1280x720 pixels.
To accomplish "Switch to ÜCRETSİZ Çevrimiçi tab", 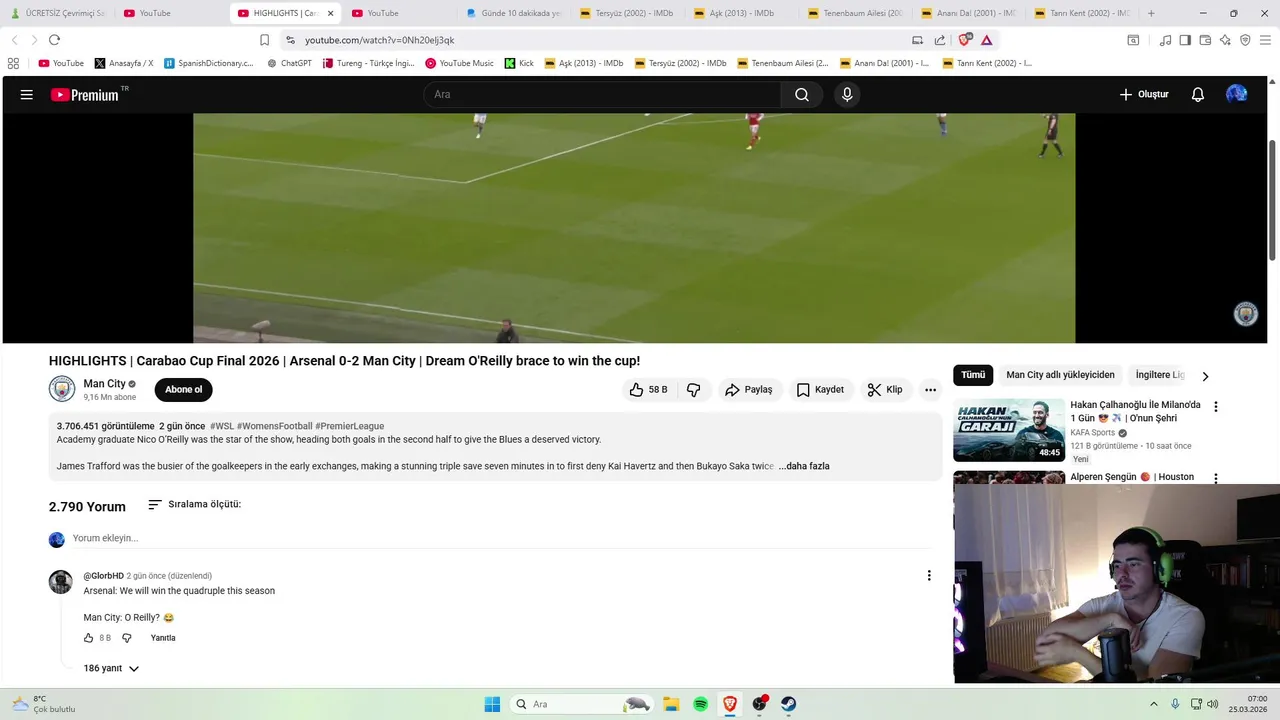I will [58, 13].
